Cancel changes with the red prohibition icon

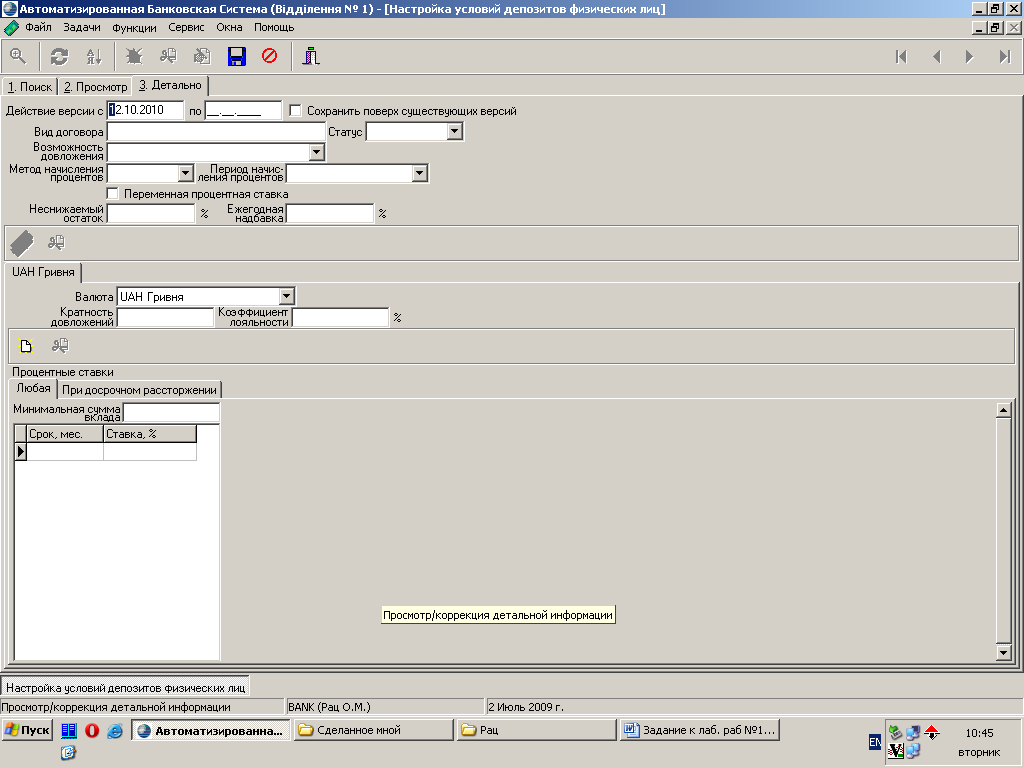[270, 56]
